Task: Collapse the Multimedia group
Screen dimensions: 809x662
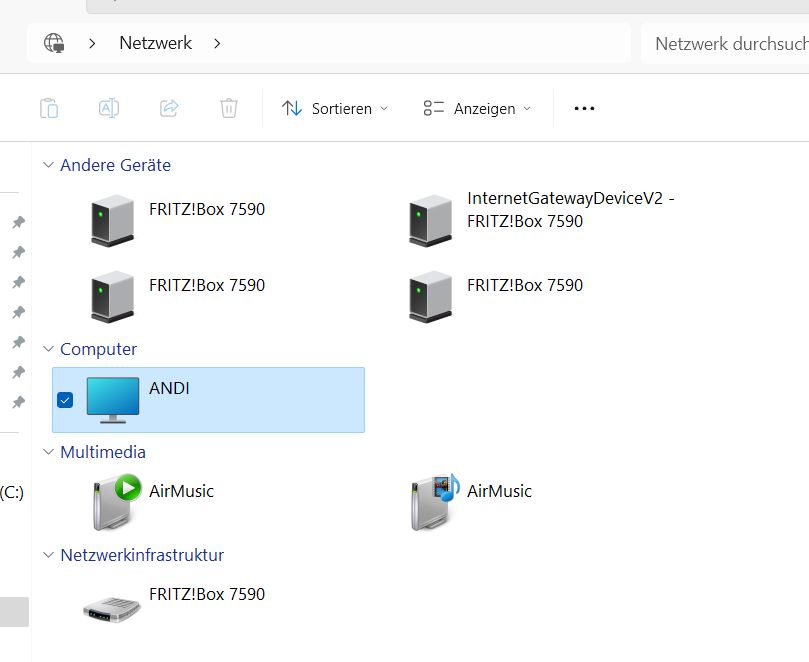Action: (48, 452)
